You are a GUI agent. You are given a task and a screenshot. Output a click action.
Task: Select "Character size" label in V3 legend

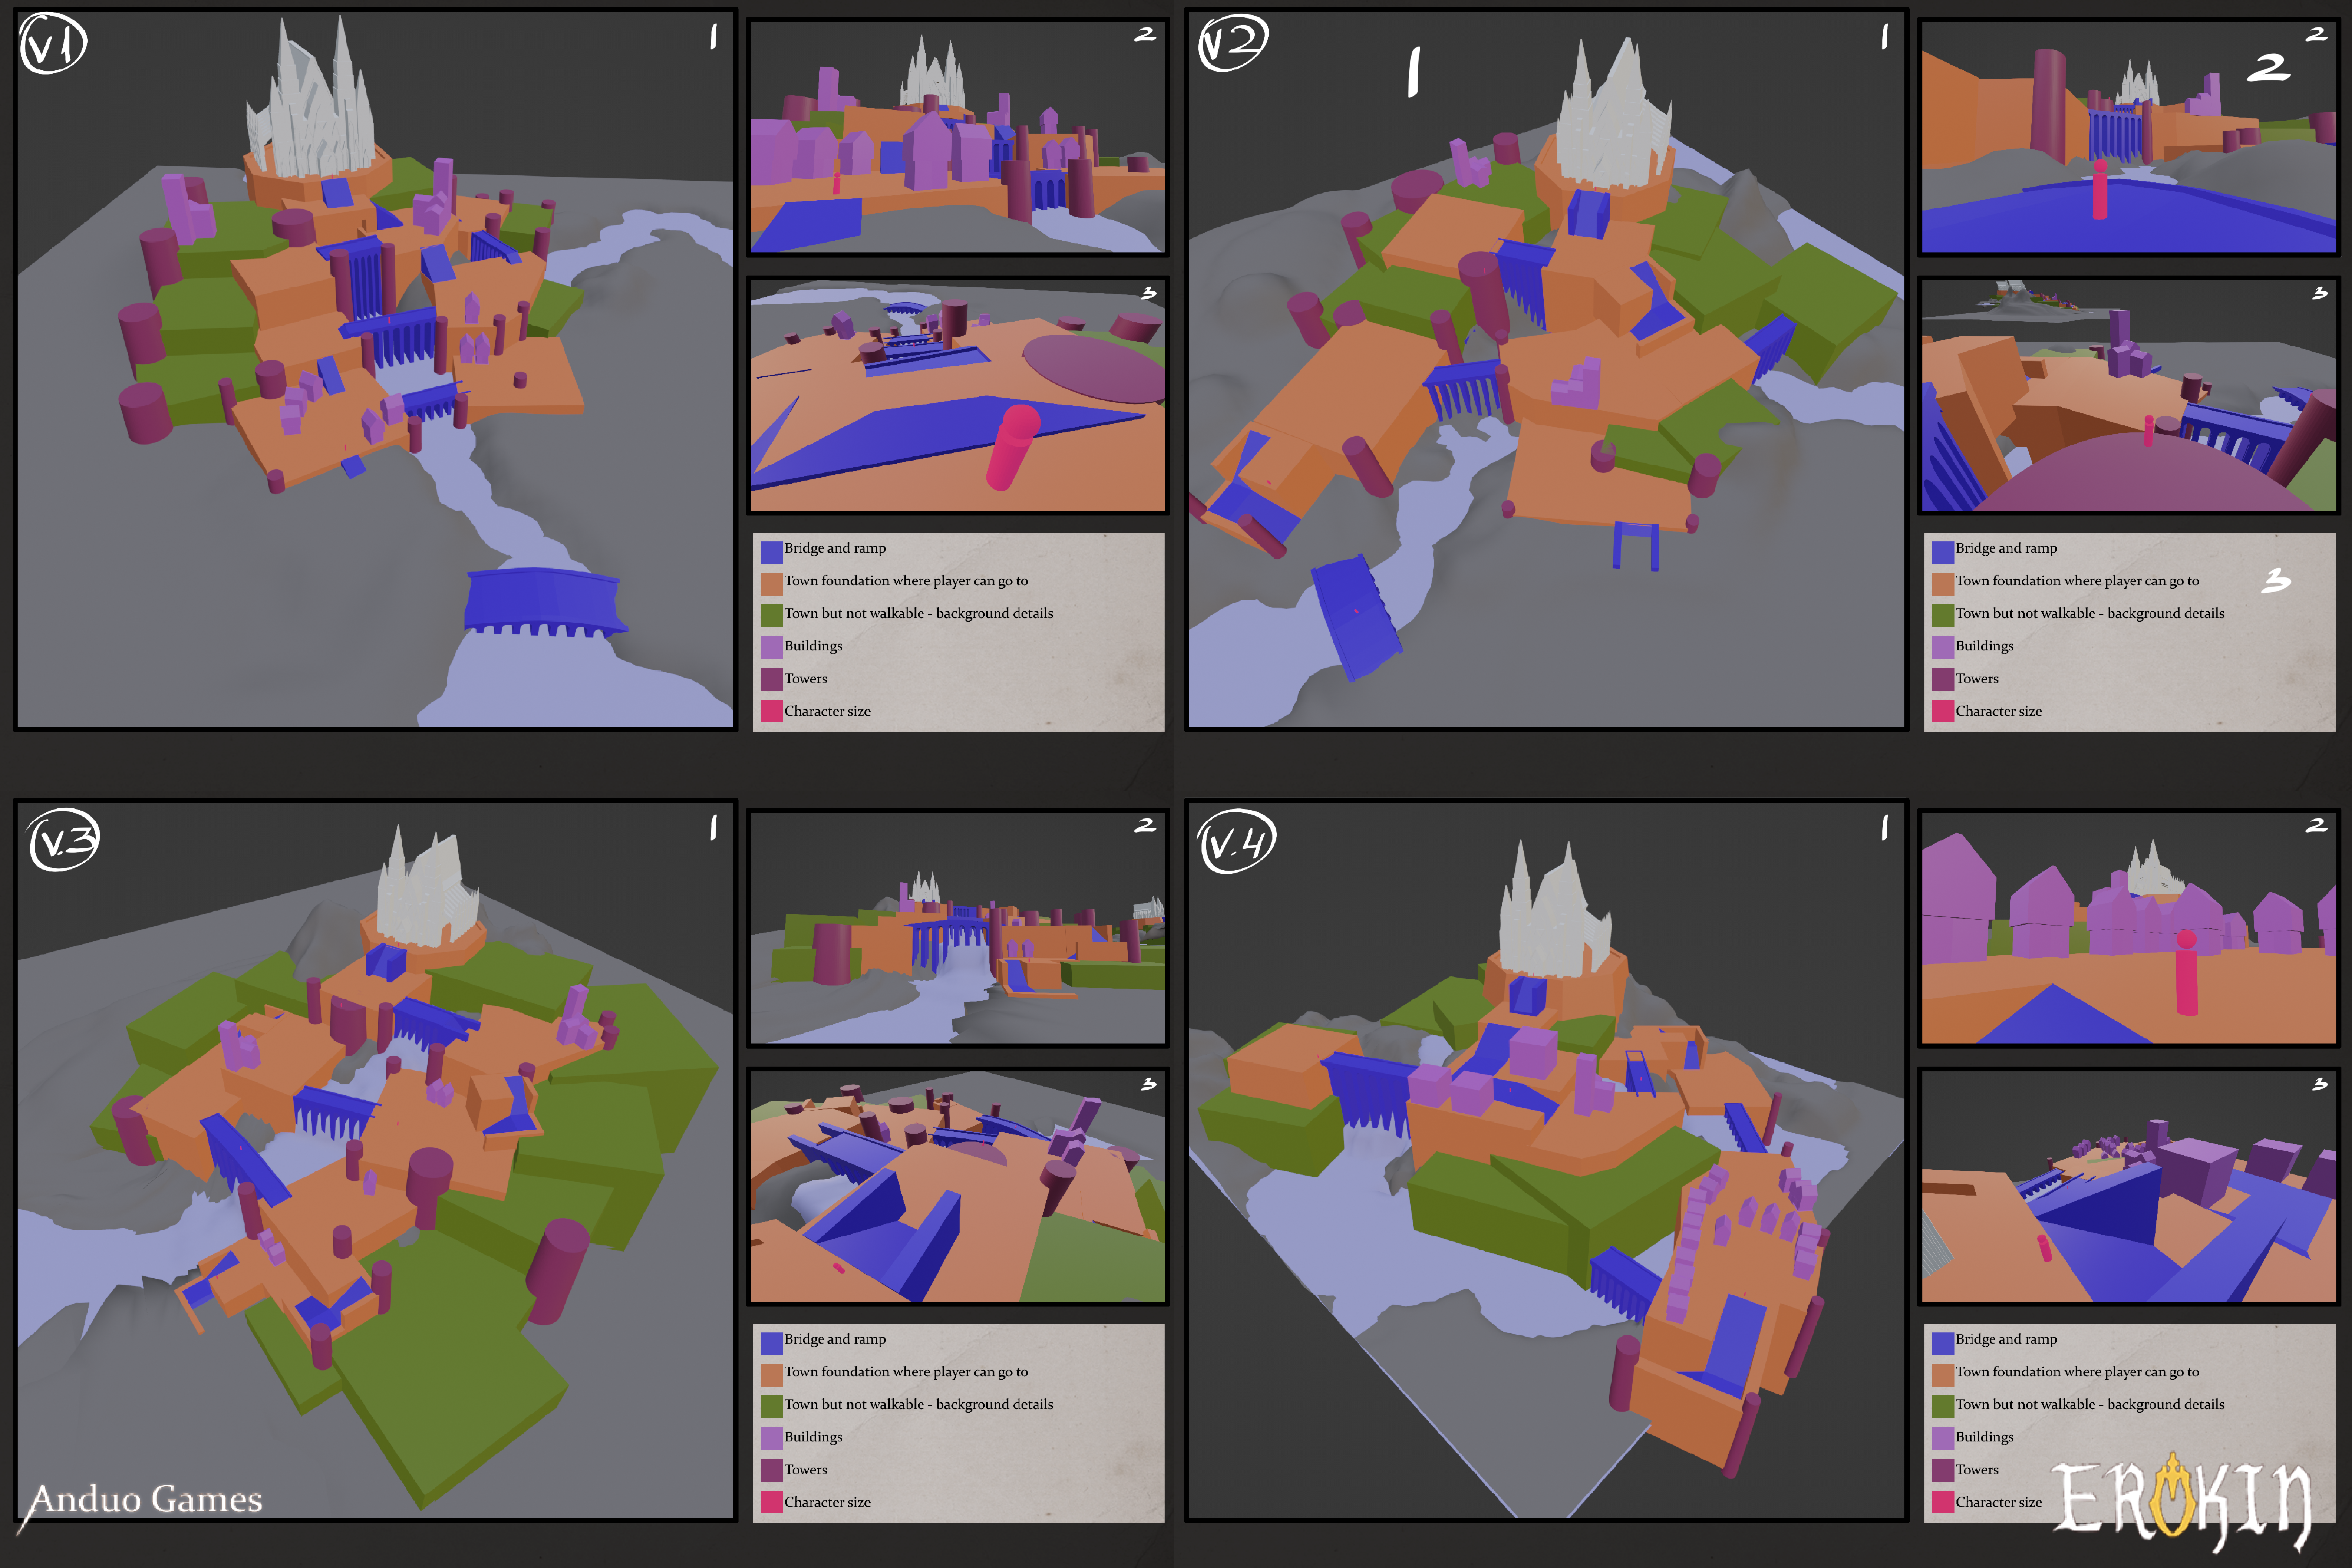pyautogui.click(x=827, y=1502)
